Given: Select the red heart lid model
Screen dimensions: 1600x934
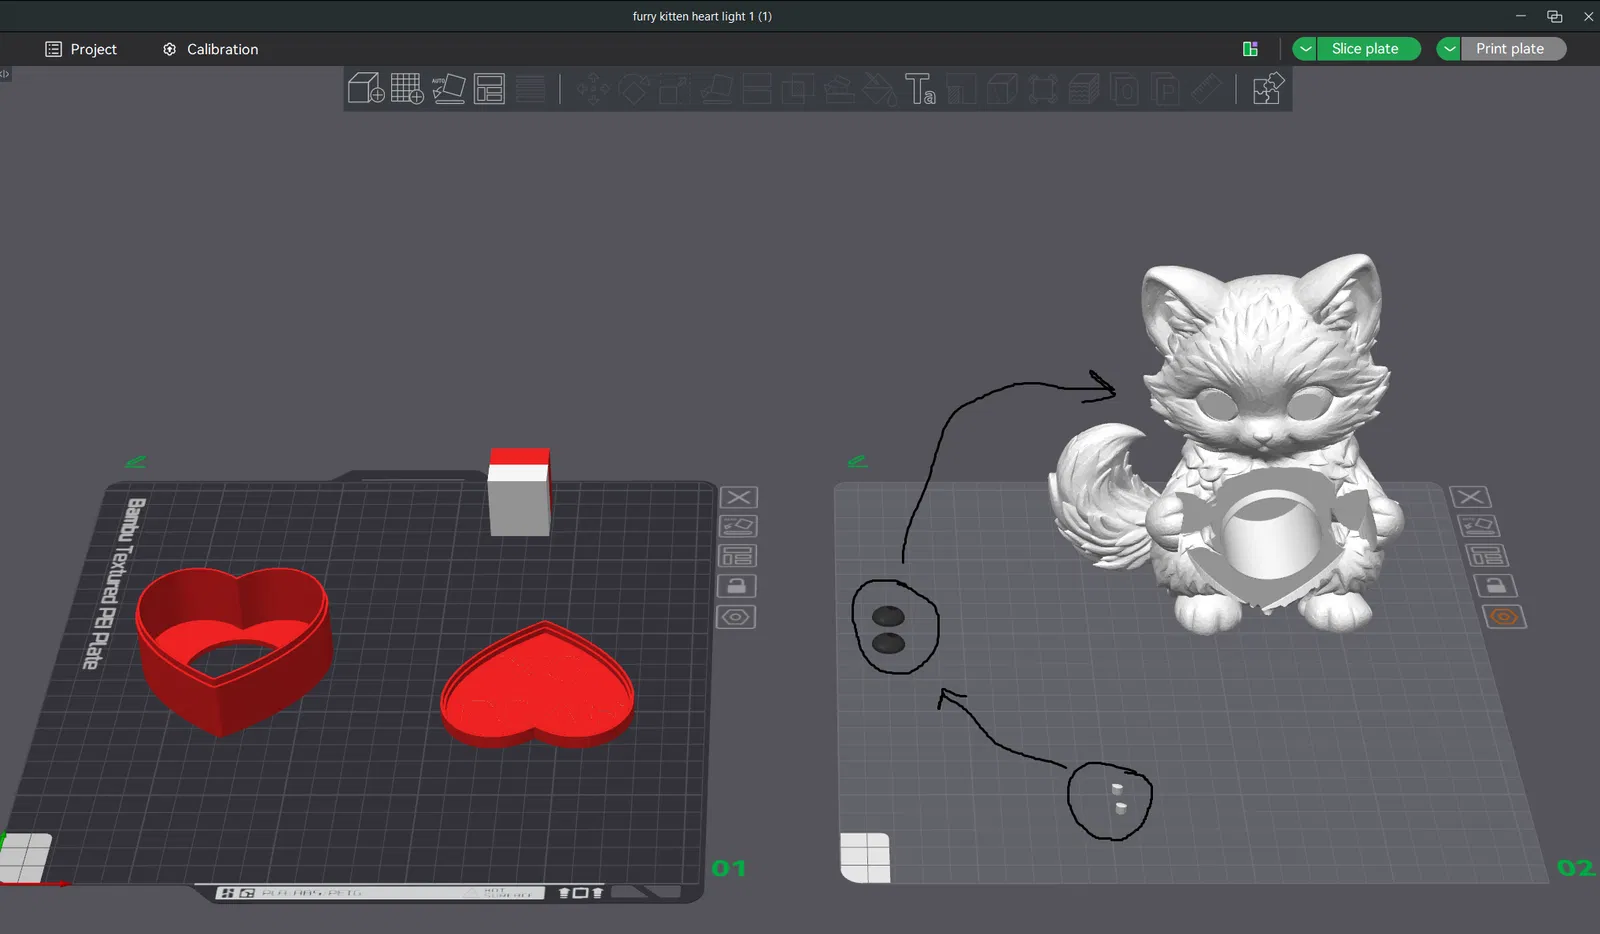Looking at the screenshot, I should coord(537,685).
